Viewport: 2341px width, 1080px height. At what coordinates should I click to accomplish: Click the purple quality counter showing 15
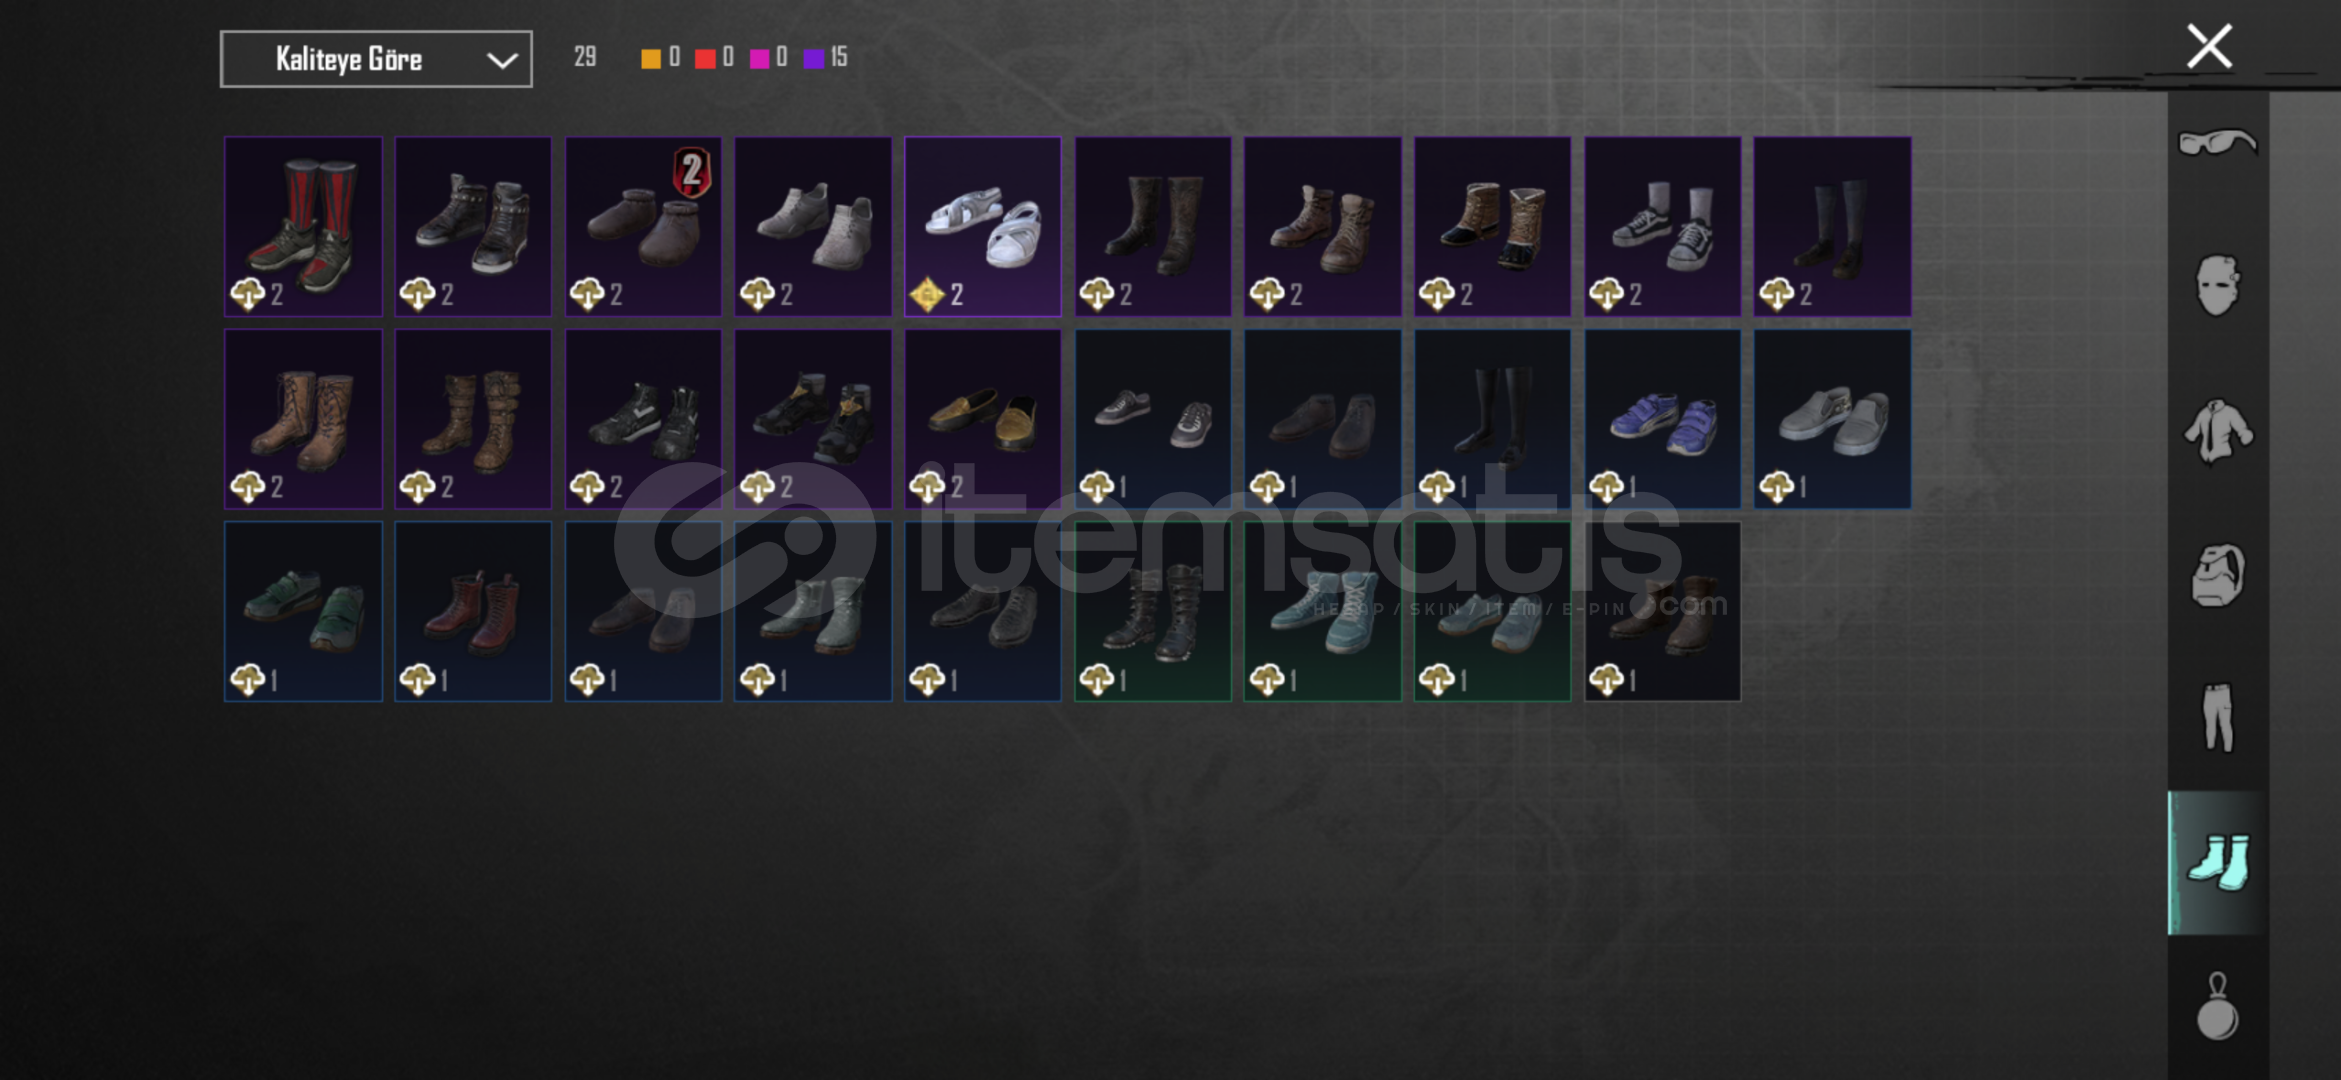(x=825, y=57)
